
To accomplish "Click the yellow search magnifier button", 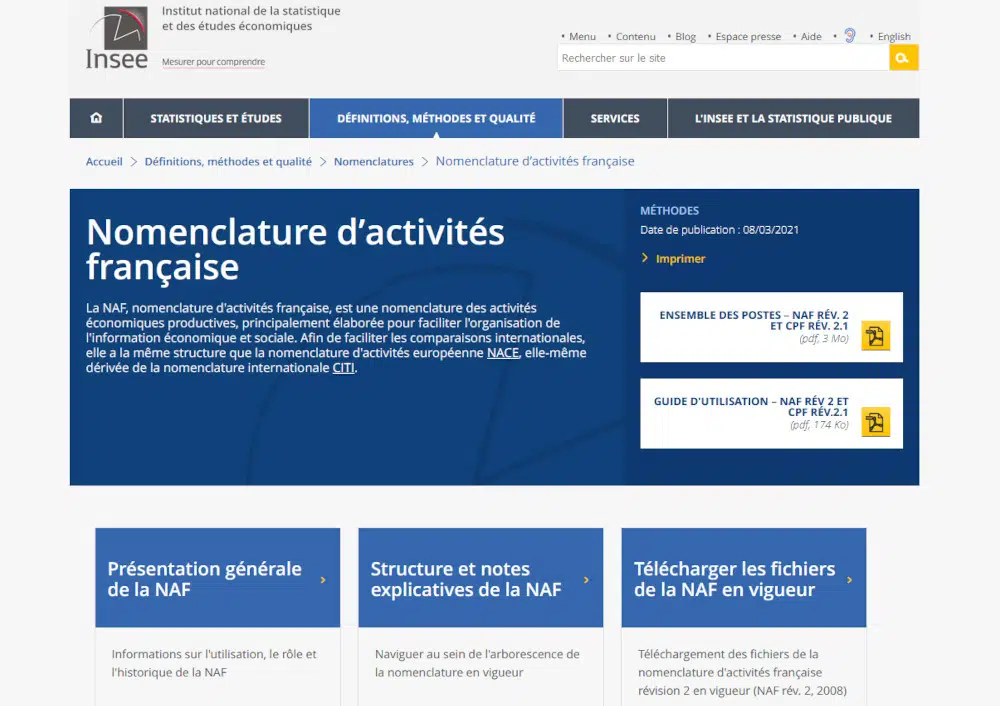I will 903,58.
